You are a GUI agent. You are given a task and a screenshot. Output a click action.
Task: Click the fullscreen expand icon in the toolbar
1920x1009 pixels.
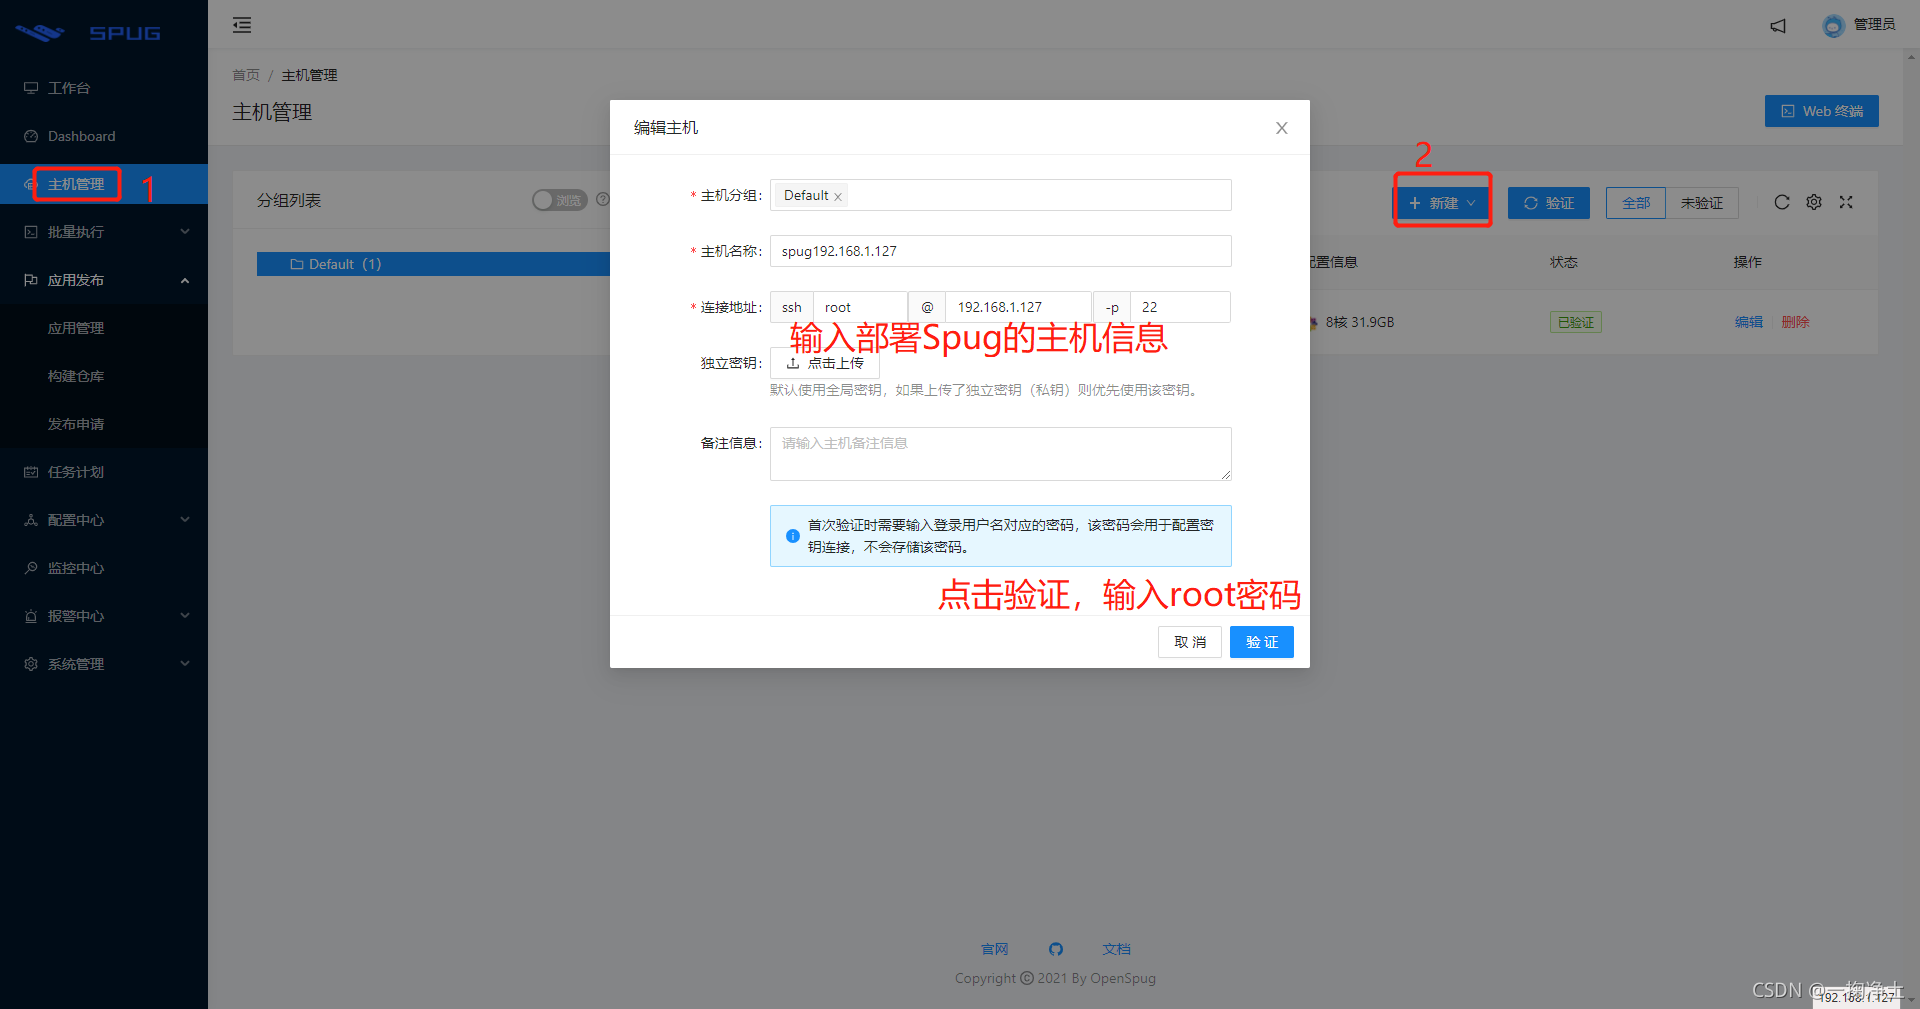pyautogui.click(x=1846, y=202)
